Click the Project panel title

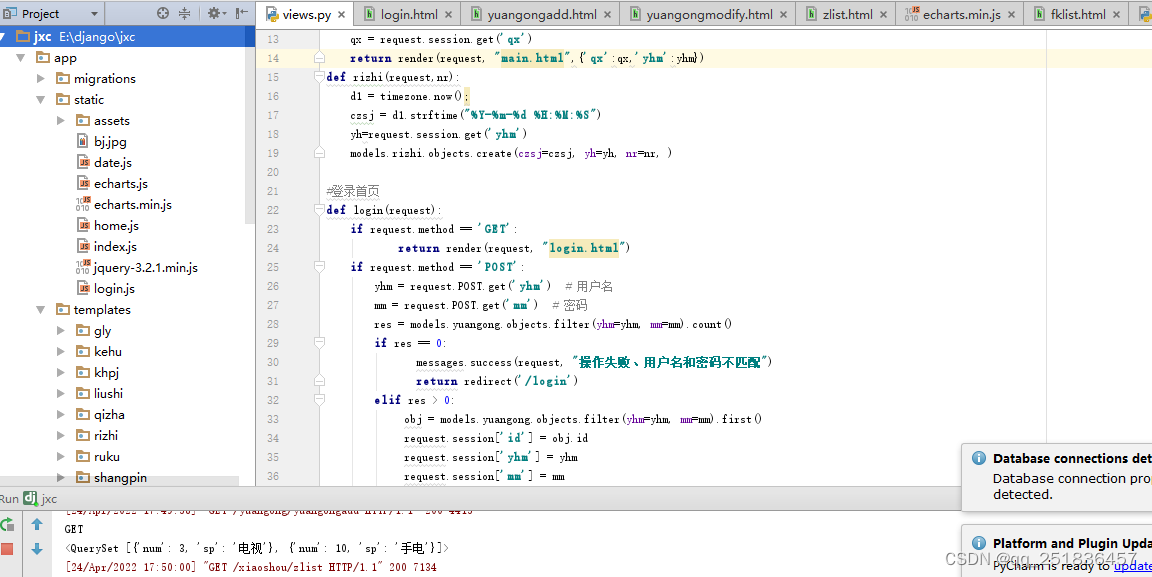point(40,14)
